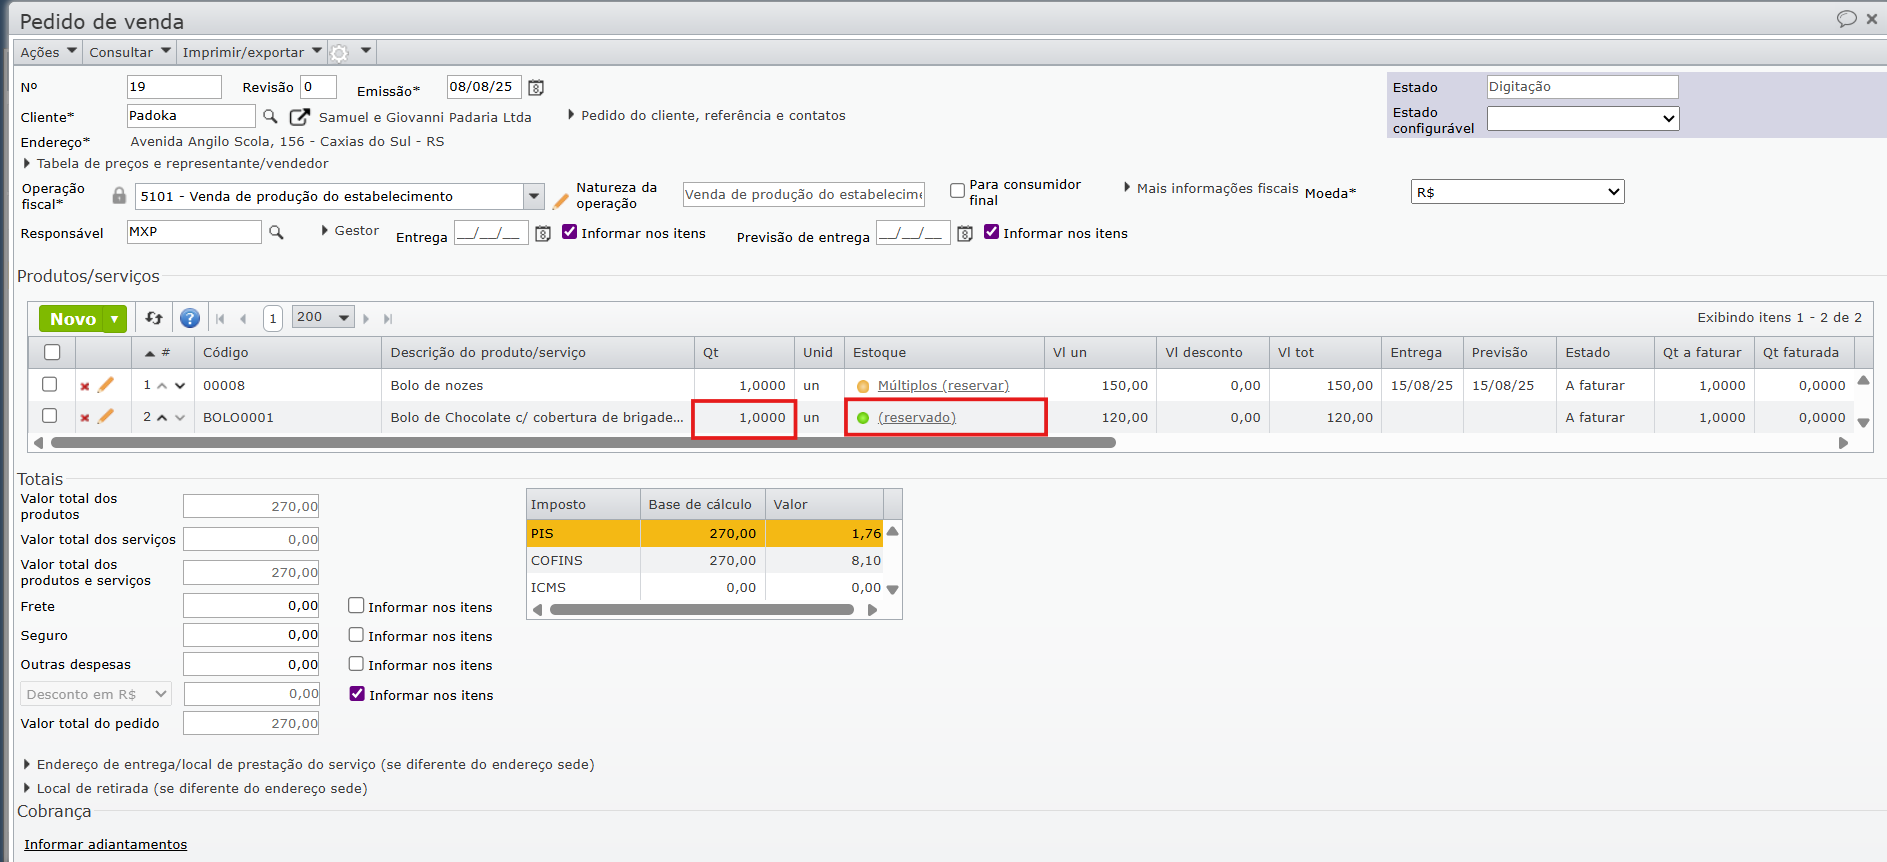The image size is (1887, 862).
Task: Sort the grid by Vl tot column
Action: (x=1296, y=353)
